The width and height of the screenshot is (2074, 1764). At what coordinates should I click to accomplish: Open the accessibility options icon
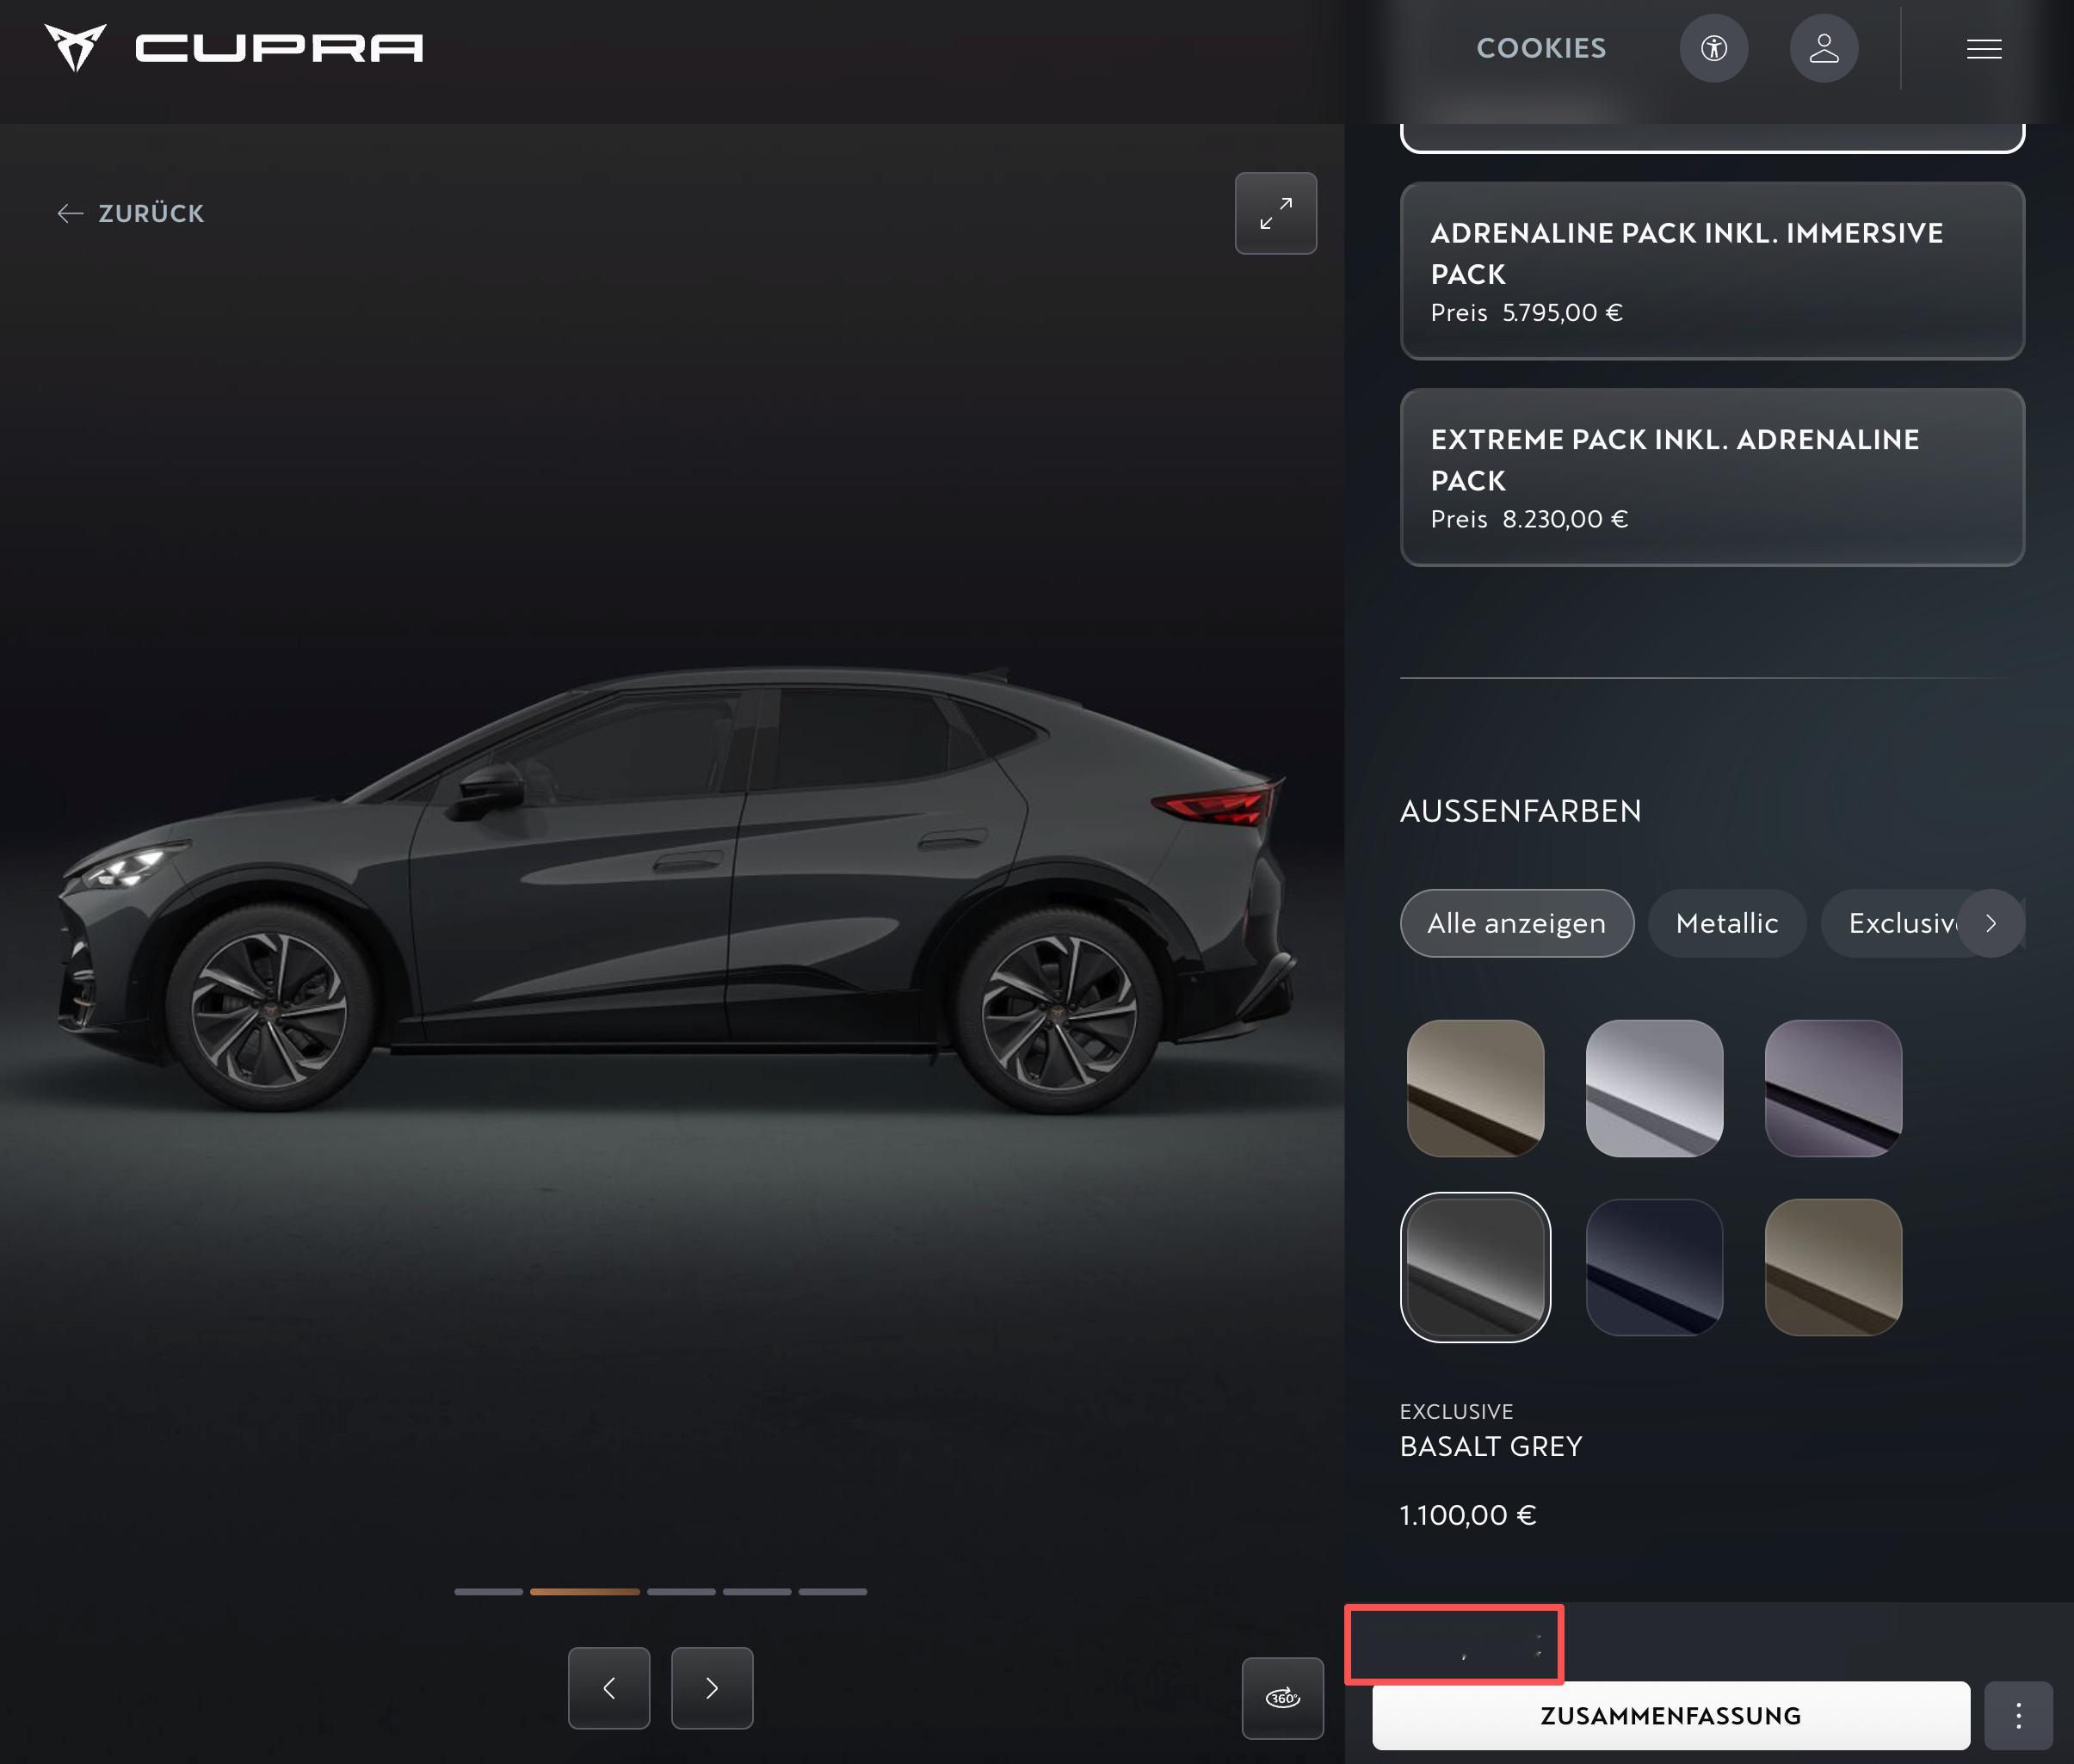tap(1713, 48)
